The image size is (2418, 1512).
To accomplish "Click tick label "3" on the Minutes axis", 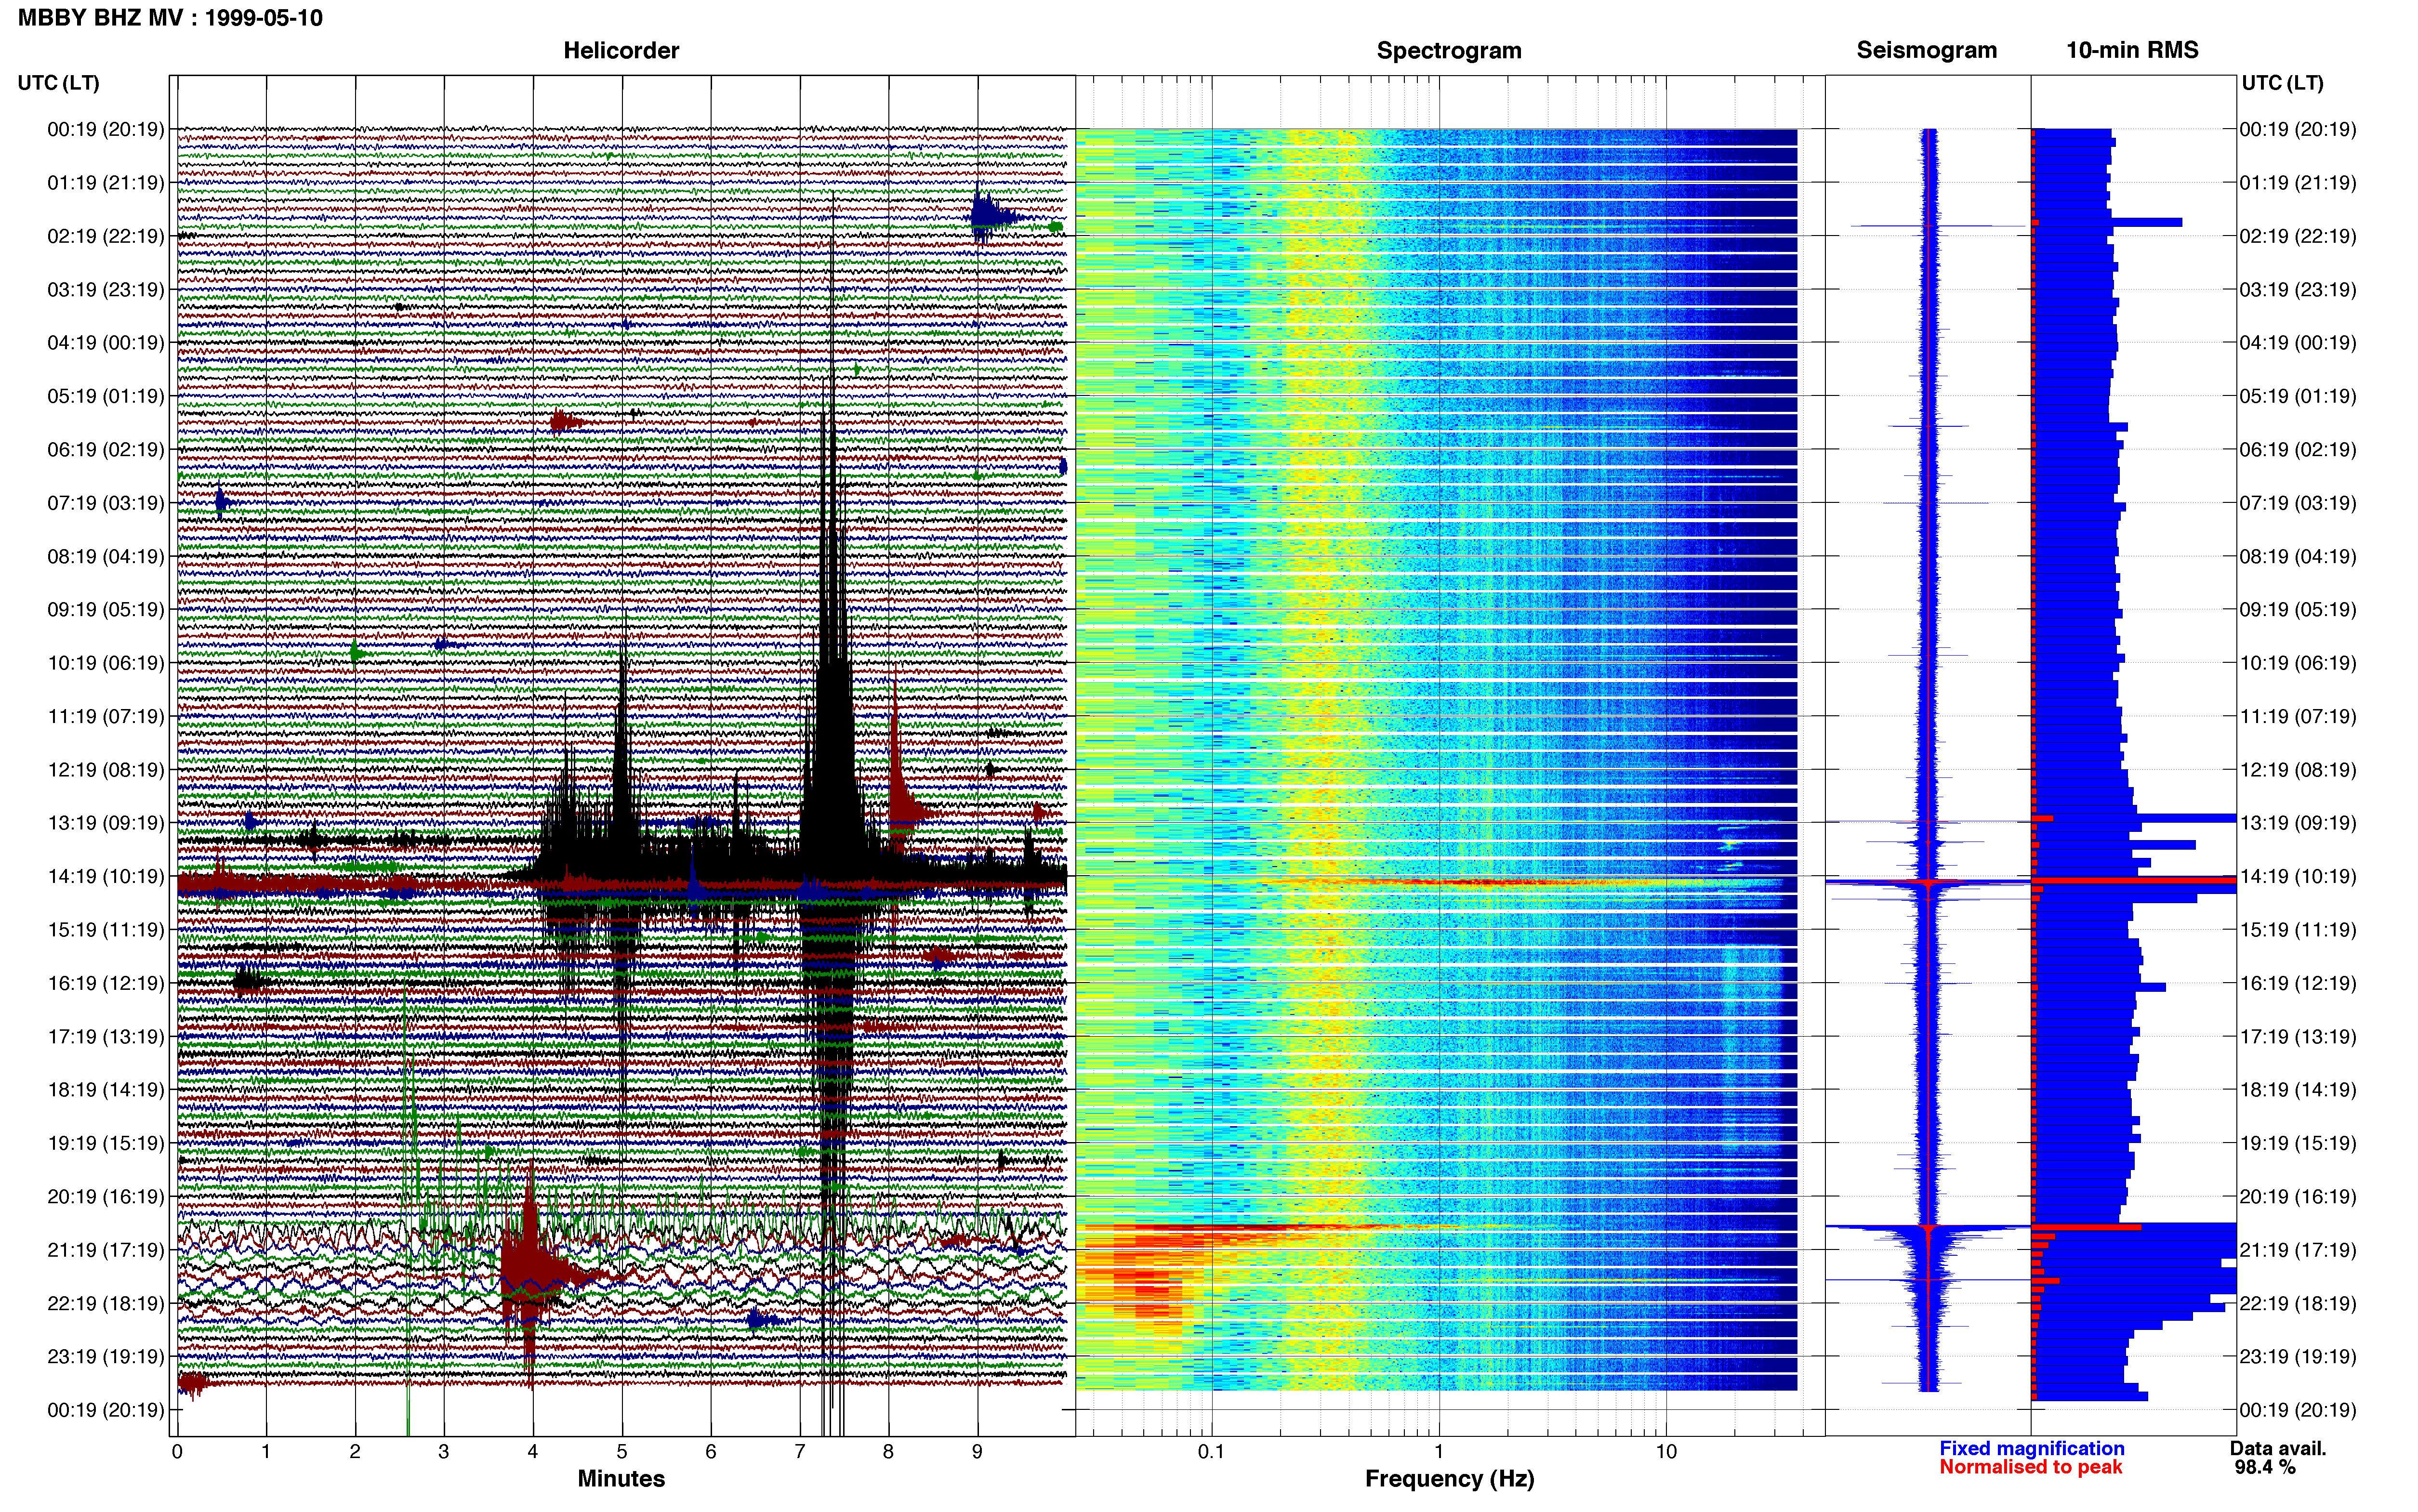I will (444, 1452).
